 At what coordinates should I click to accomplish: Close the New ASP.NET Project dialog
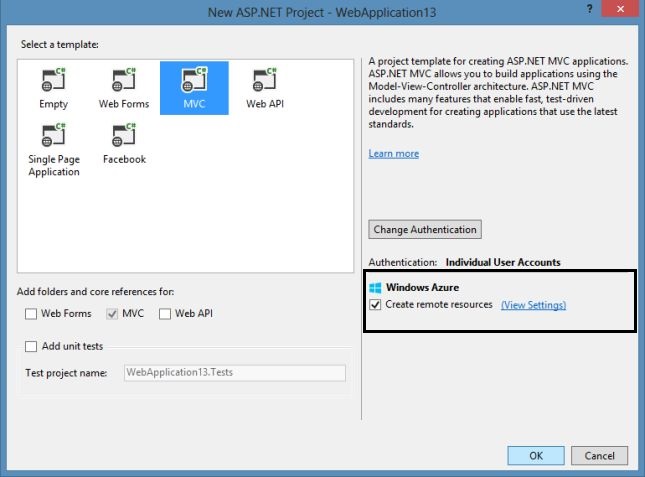(620, 9)
